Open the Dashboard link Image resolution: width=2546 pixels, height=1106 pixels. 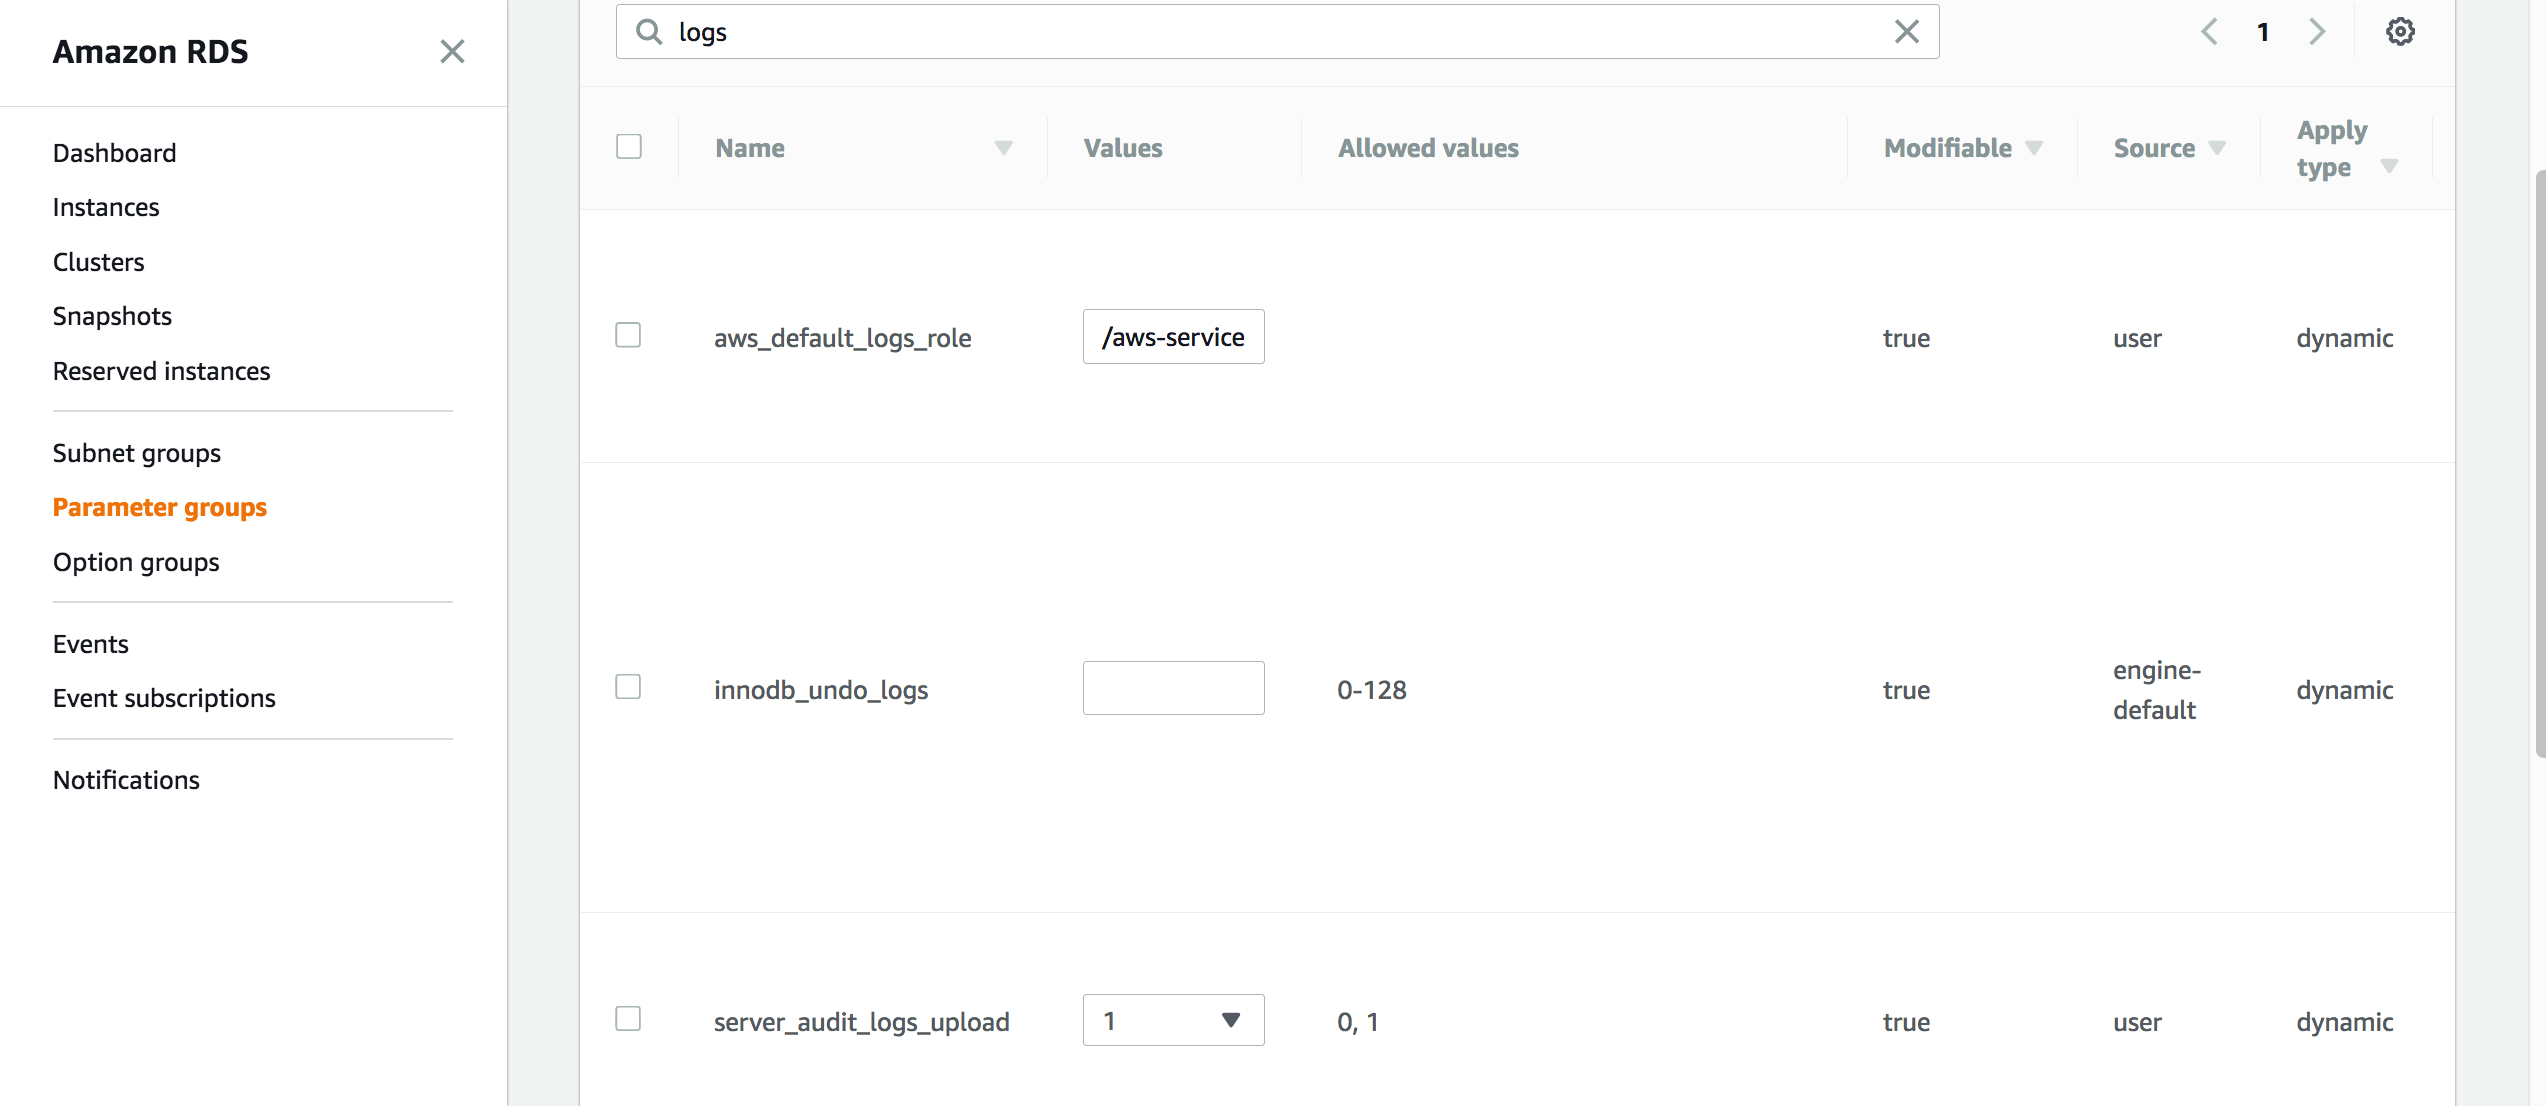click(x=114, y=153)
